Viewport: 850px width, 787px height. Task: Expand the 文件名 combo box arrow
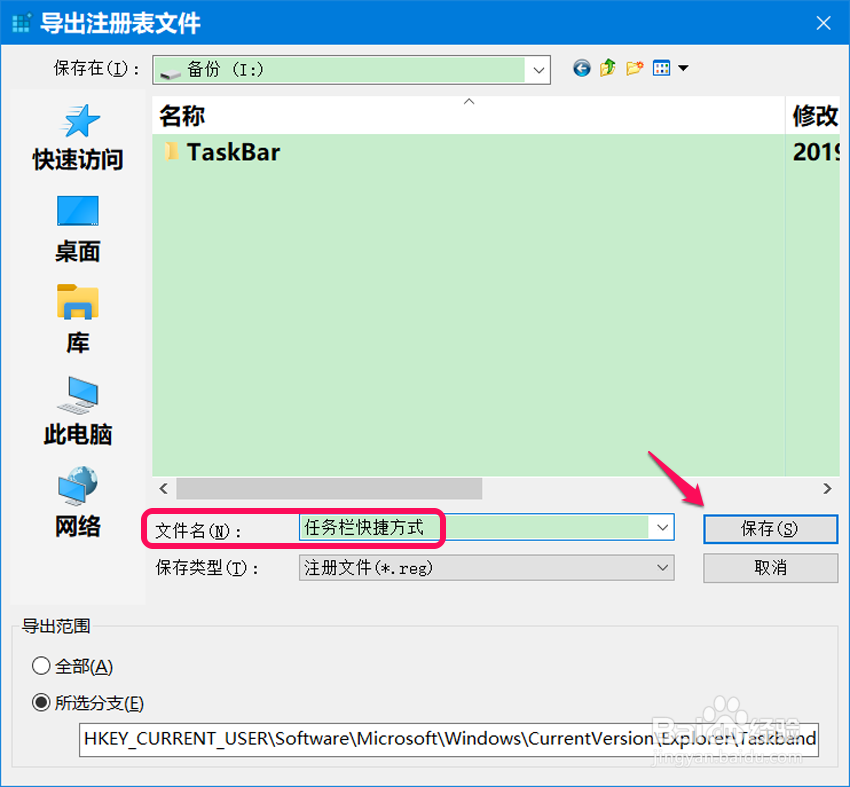(662, 528)
